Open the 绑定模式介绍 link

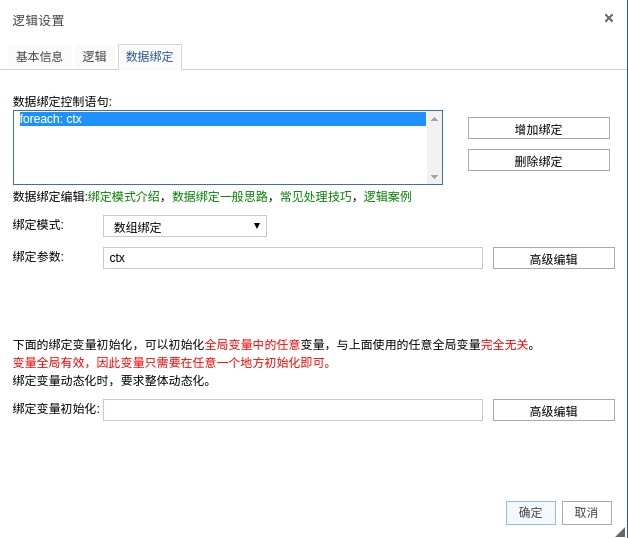[126, 197]
